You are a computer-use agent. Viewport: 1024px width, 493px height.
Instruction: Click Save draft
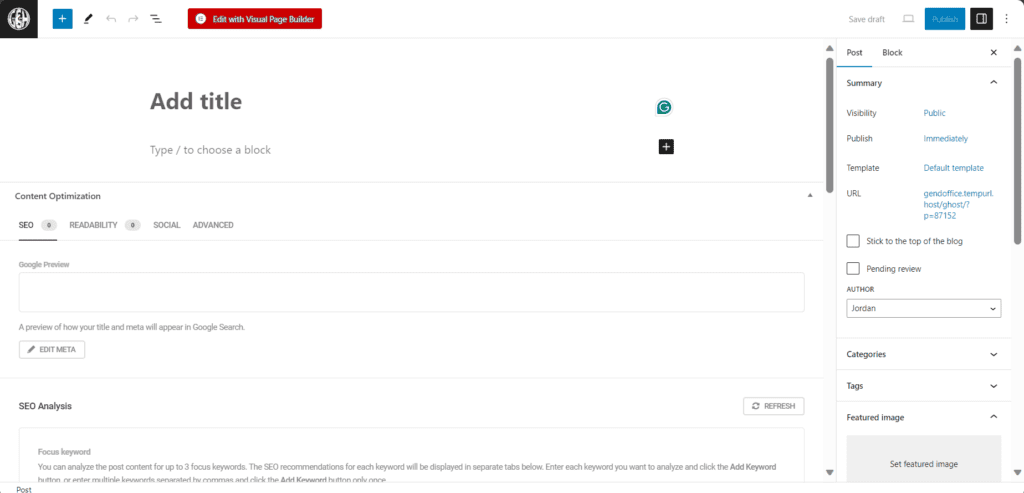click(x=866, y=19)
